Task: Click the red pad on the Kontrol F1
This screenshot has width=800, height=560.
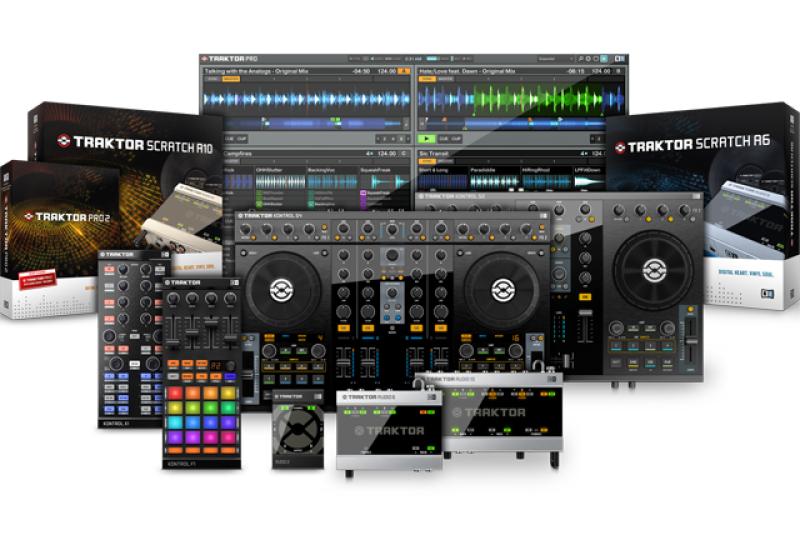Action: [x=174, y=393]
